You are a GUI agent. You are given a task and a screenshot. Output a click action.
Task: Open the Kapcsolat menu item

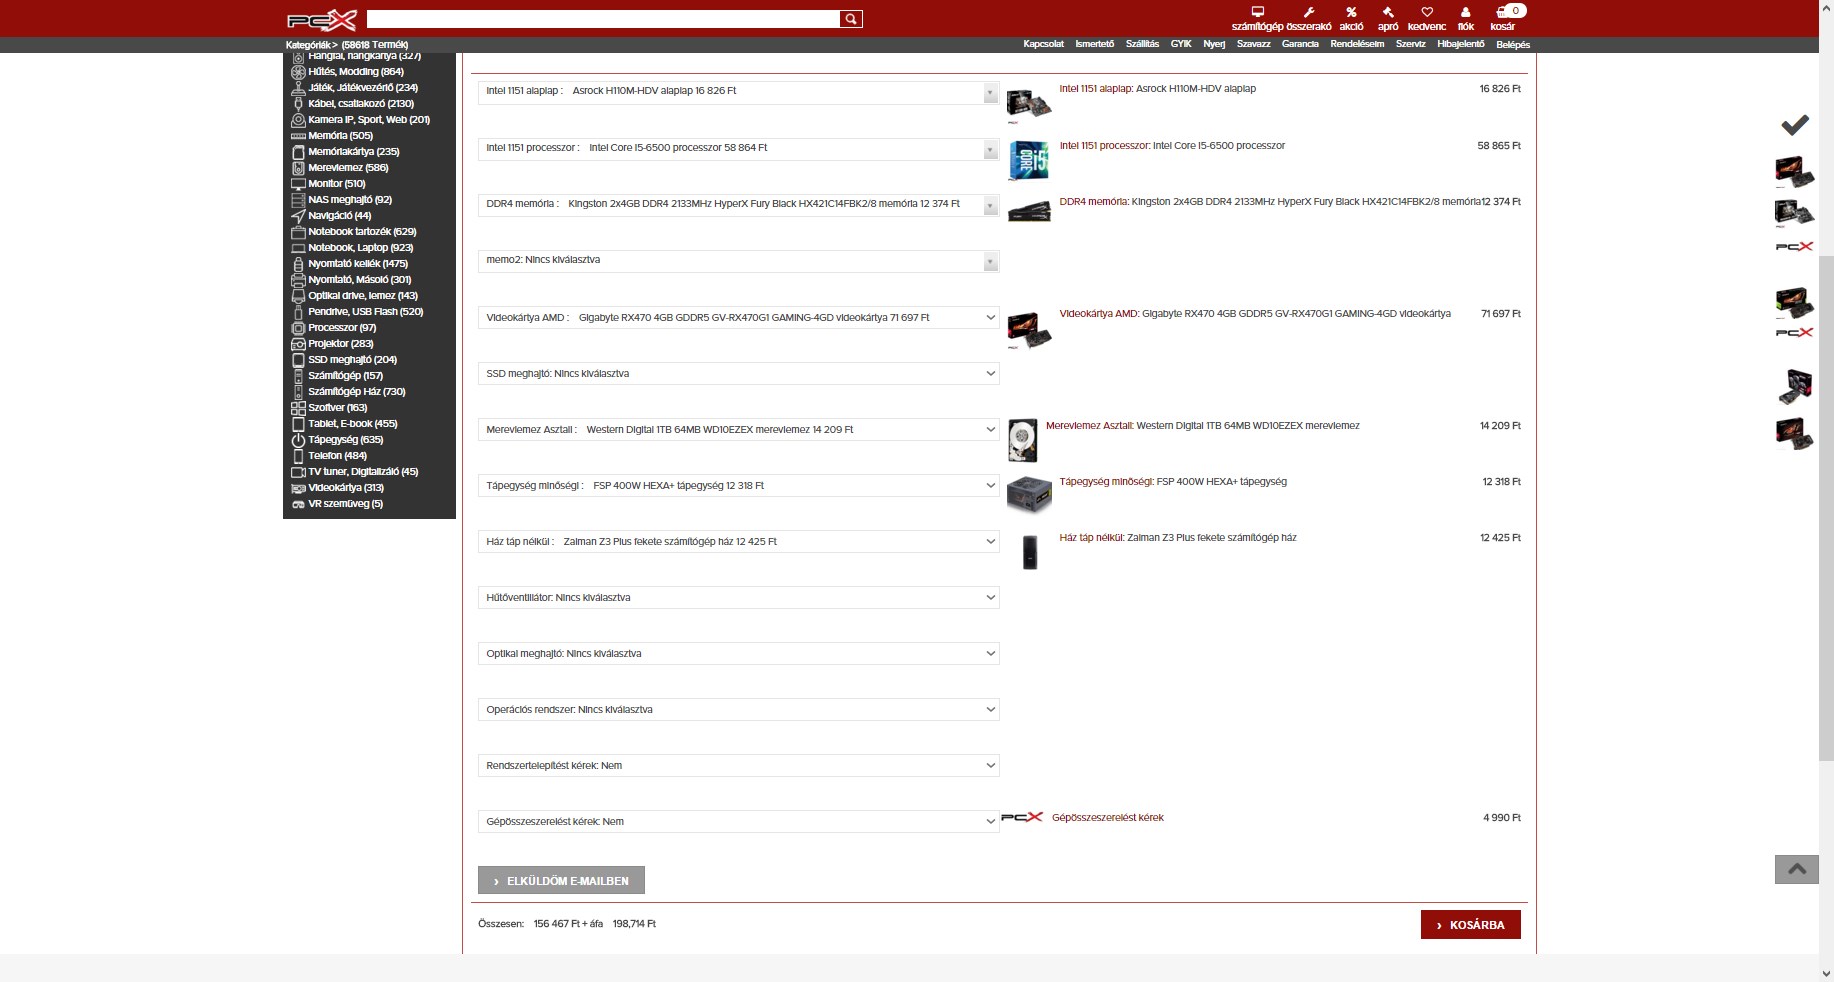[x=1043, y=44]
